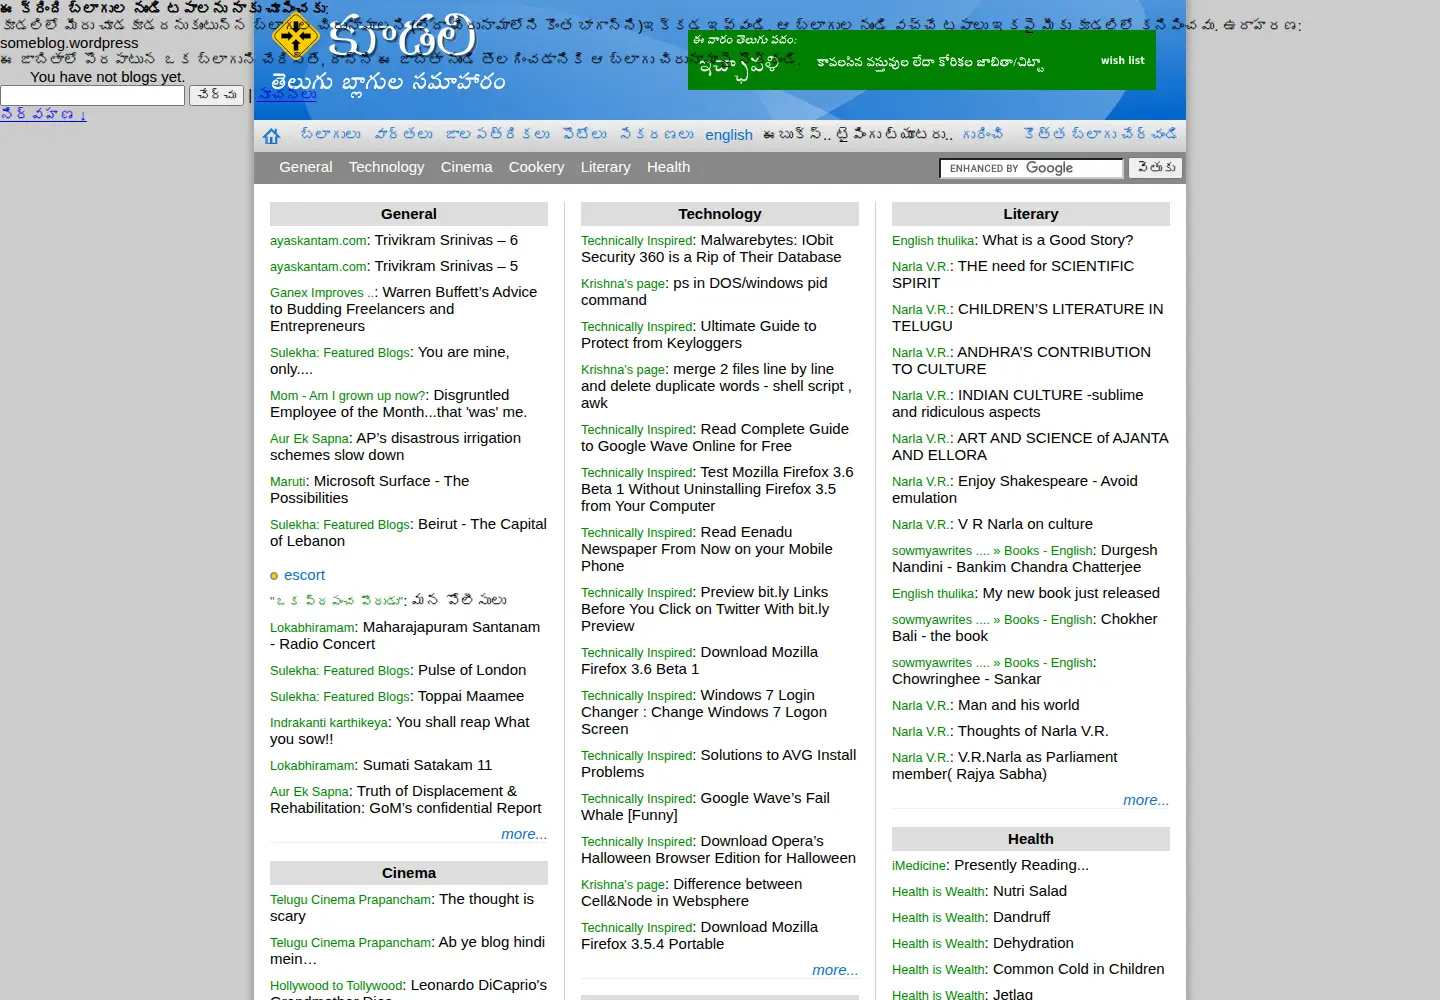Click the escort link in General list
The width and height of the screenshot is (1440, 1000).
304,575
